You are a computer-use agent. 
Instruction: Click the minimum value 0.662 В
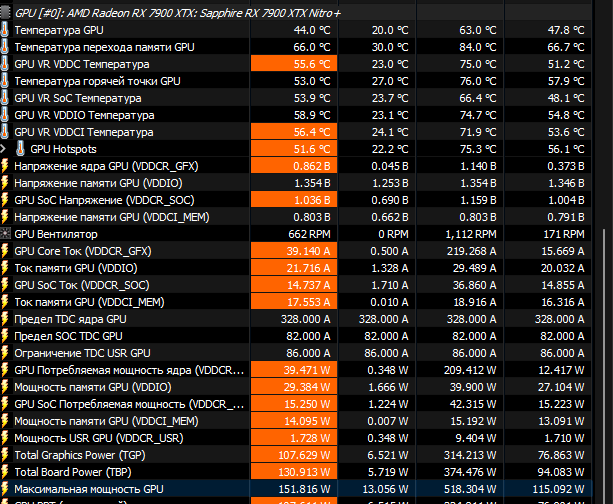(x=390, y=217)
